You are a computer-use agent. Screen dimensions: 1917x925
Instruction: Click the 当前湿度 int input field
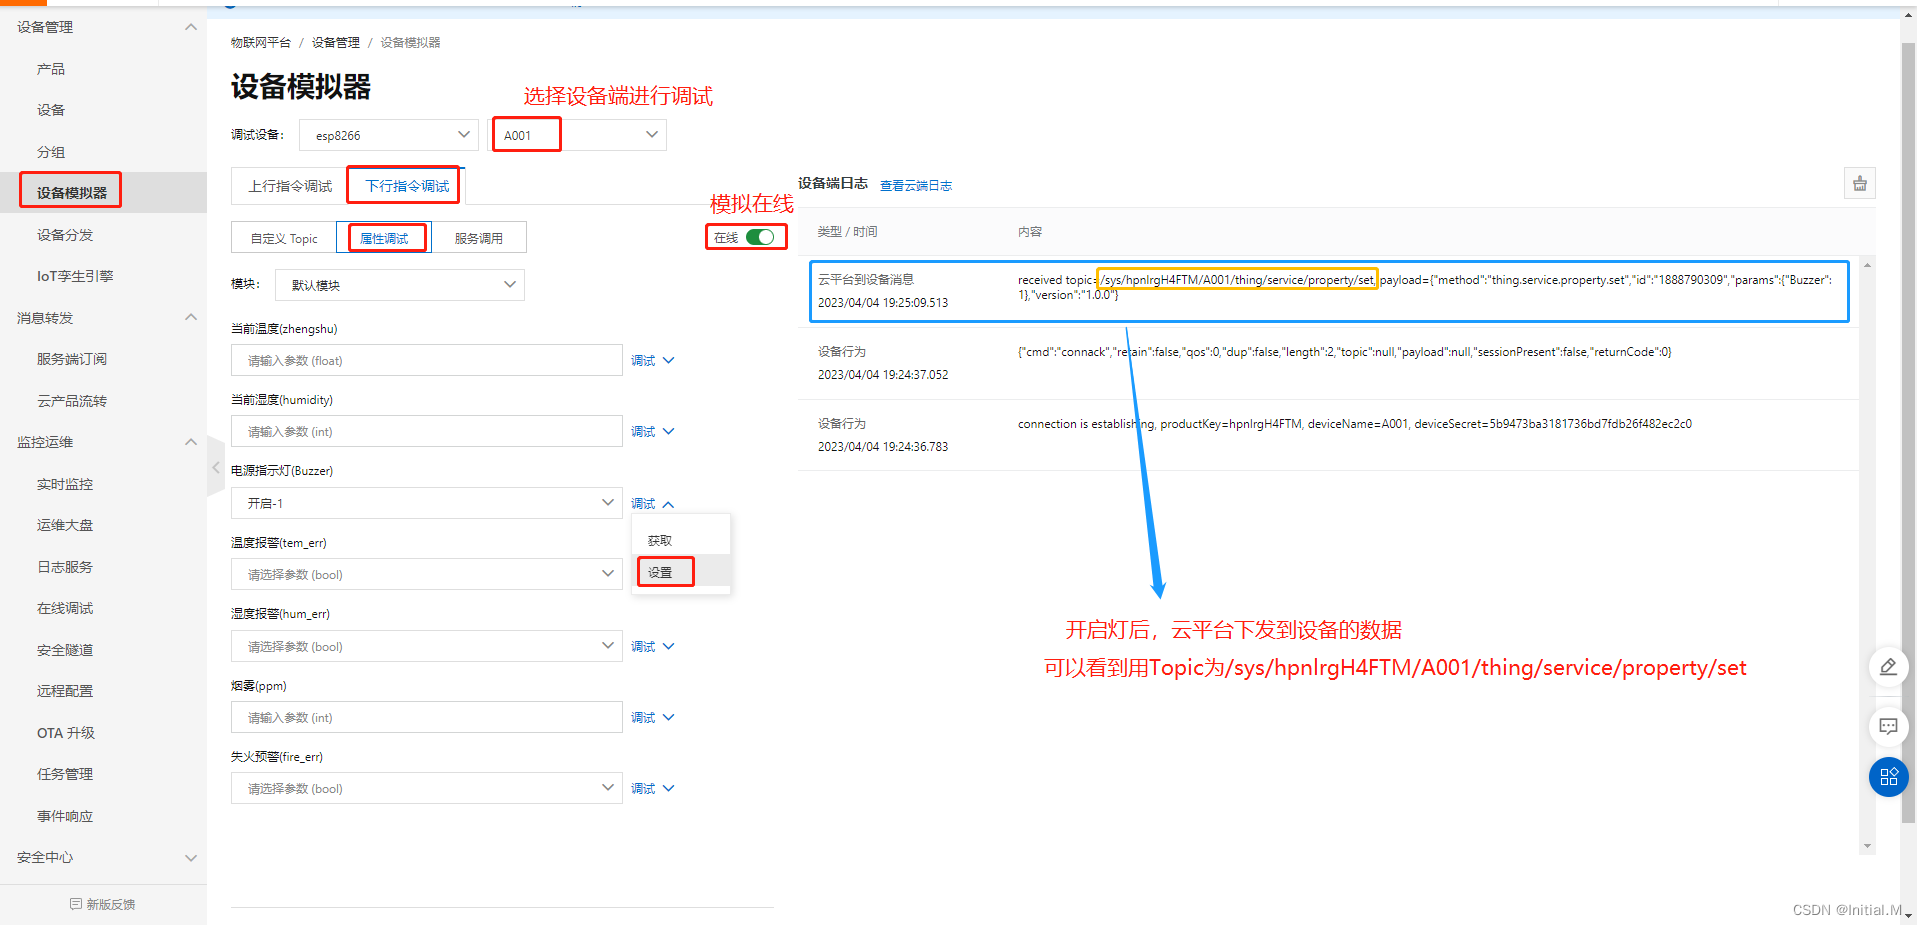[427, 431]
